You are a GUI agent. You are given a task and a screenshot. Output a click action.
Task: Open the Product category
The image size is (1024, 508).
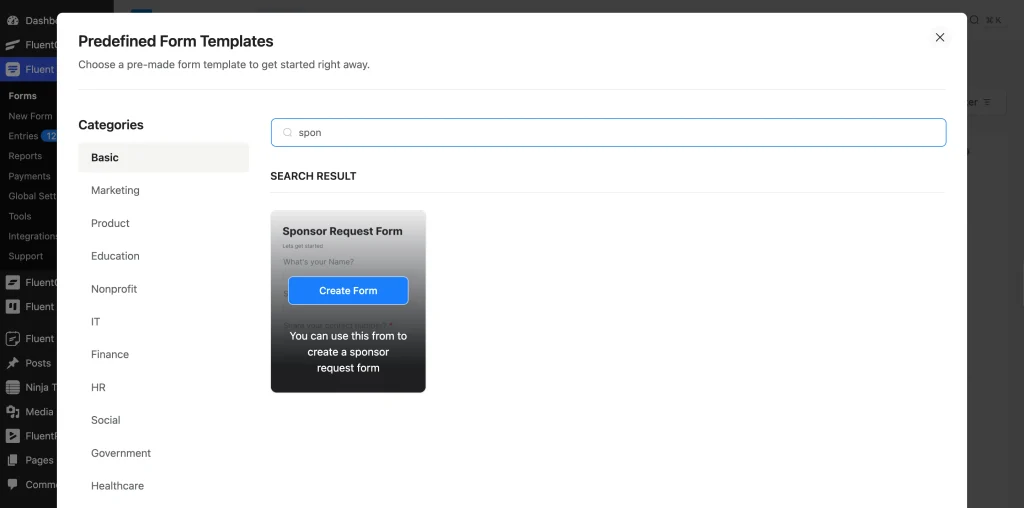click(x=110, y=223)
